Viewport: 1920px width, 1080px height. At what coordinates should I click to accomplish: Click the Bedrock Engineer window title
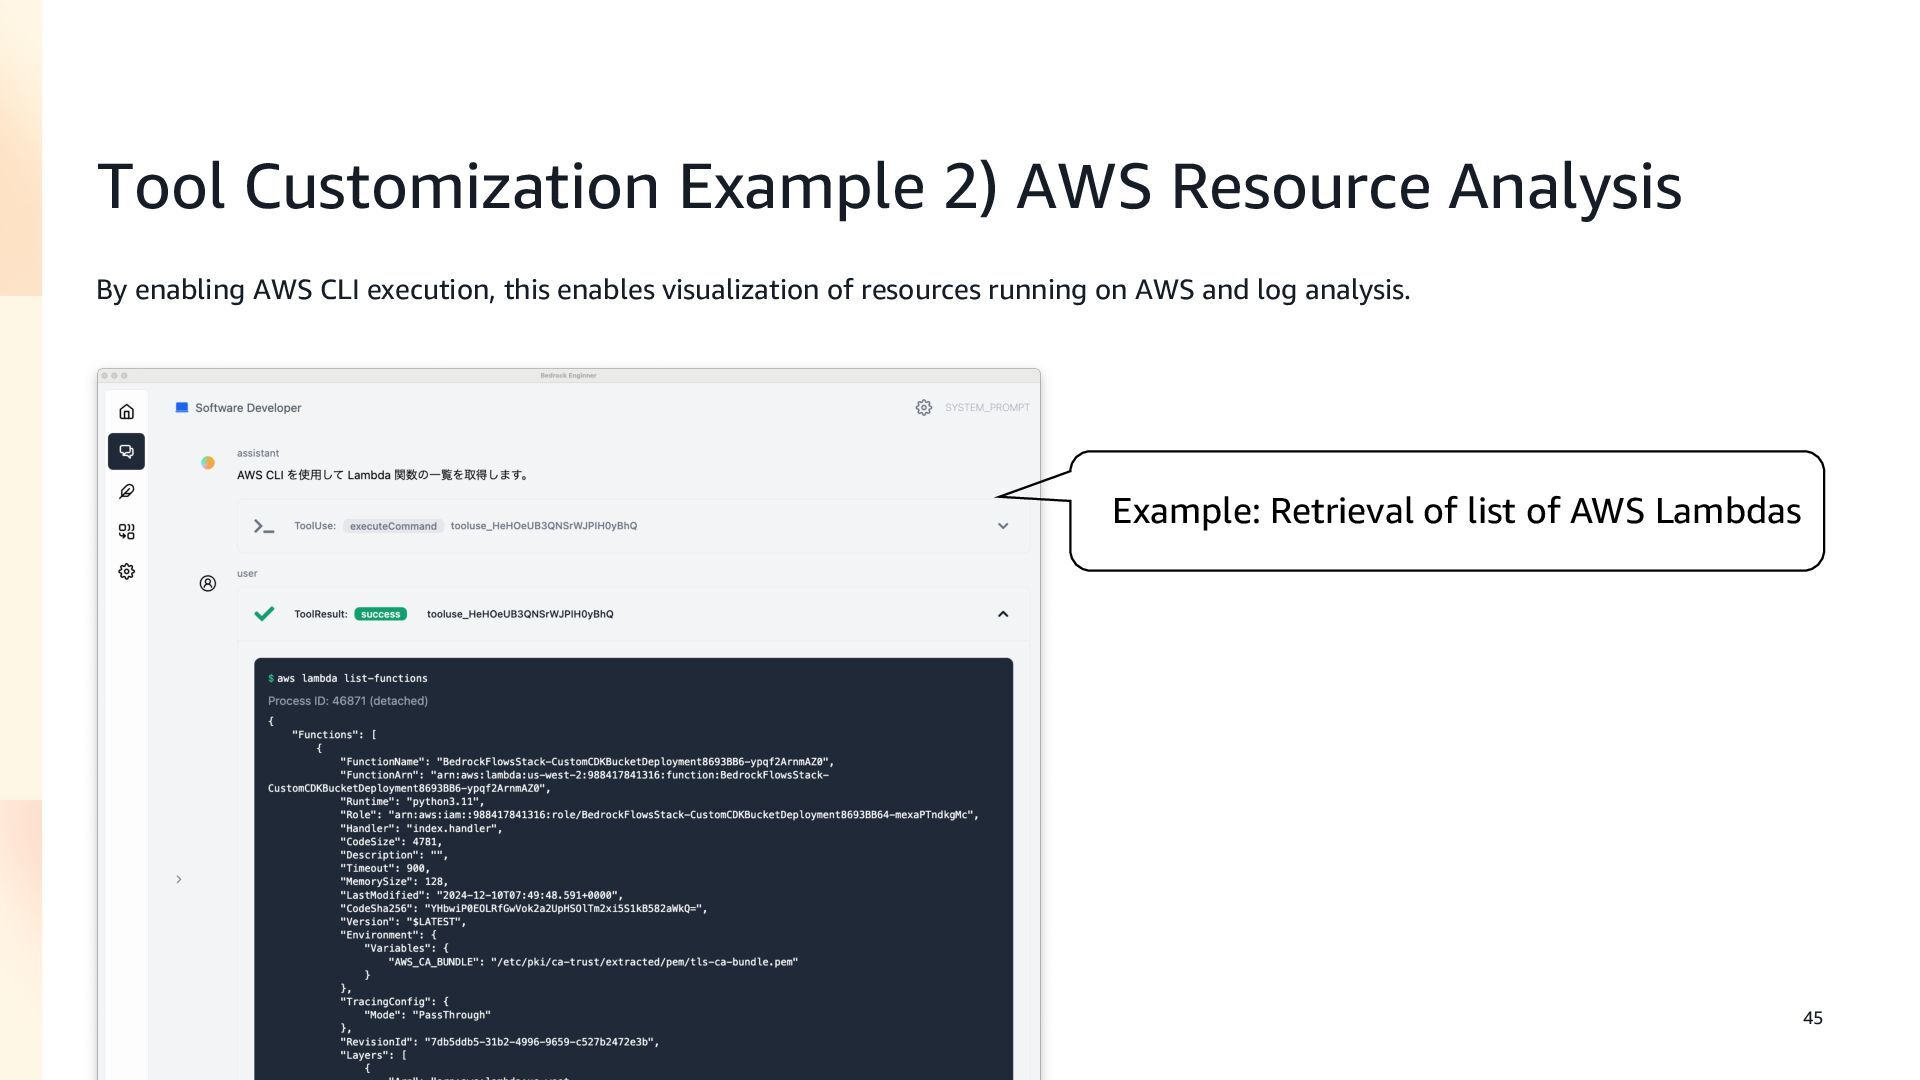click(568, 376)
